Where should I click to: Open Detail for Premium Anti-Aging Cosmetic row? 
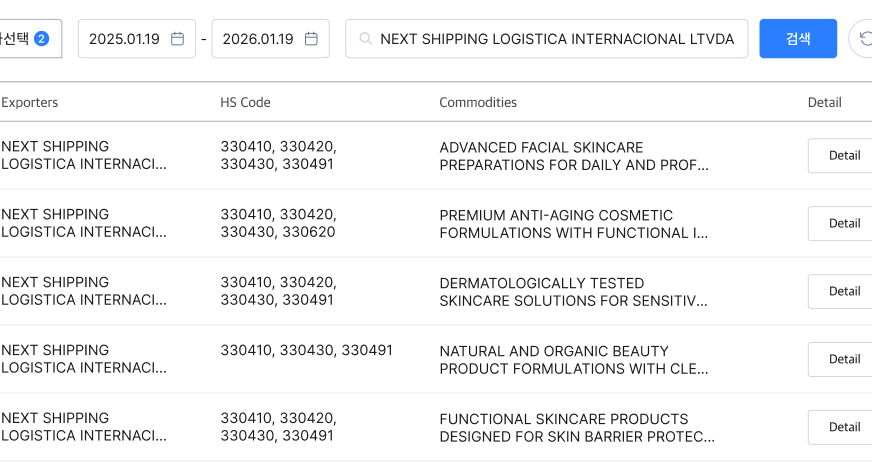843,224
